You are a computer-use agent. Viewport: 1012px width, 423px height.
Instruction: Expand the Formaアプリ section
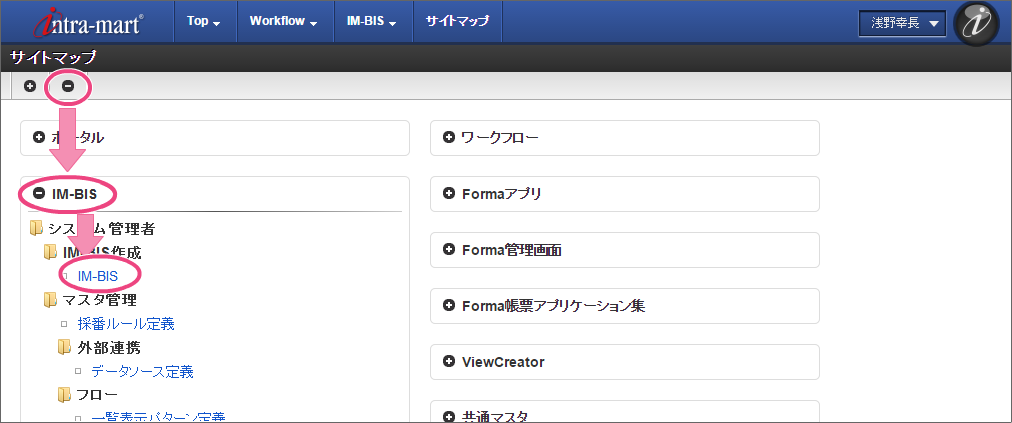pos(449,193)
